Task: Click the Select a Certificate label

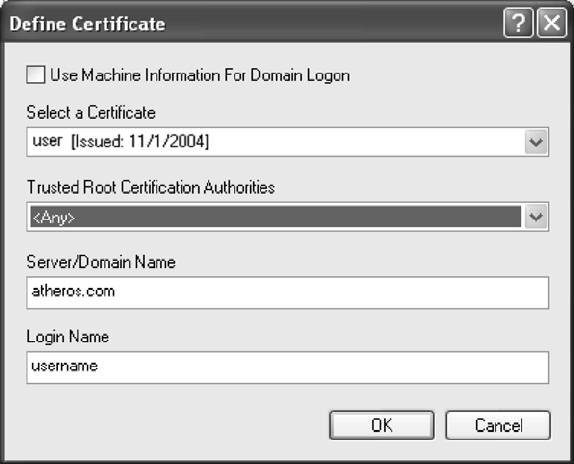Action: tap(91, 112)
